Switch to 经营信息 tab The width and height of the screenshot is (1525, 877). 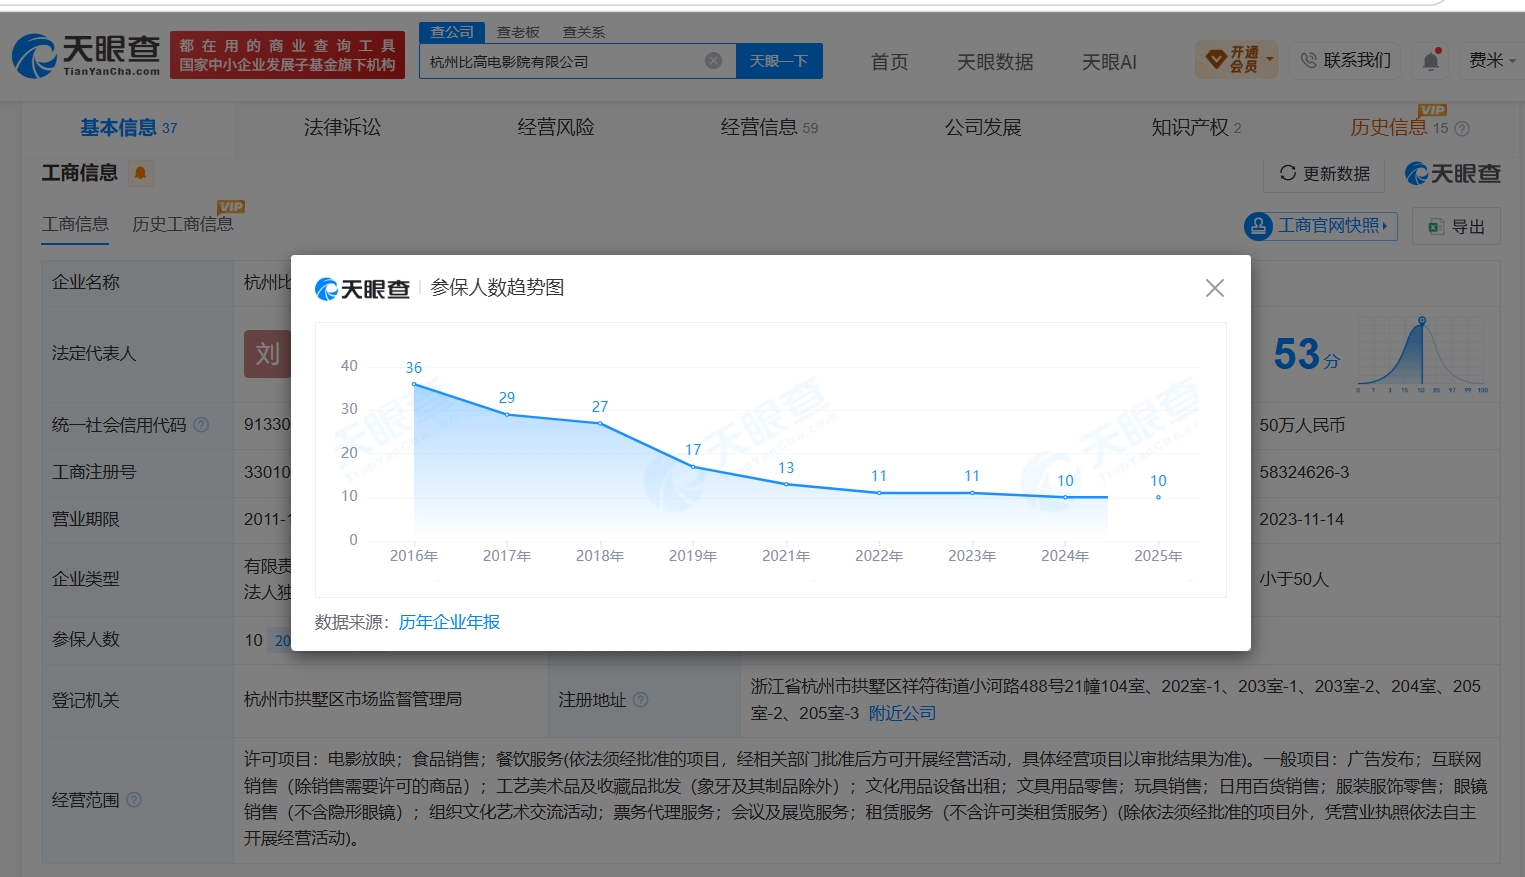coord(769,128)
